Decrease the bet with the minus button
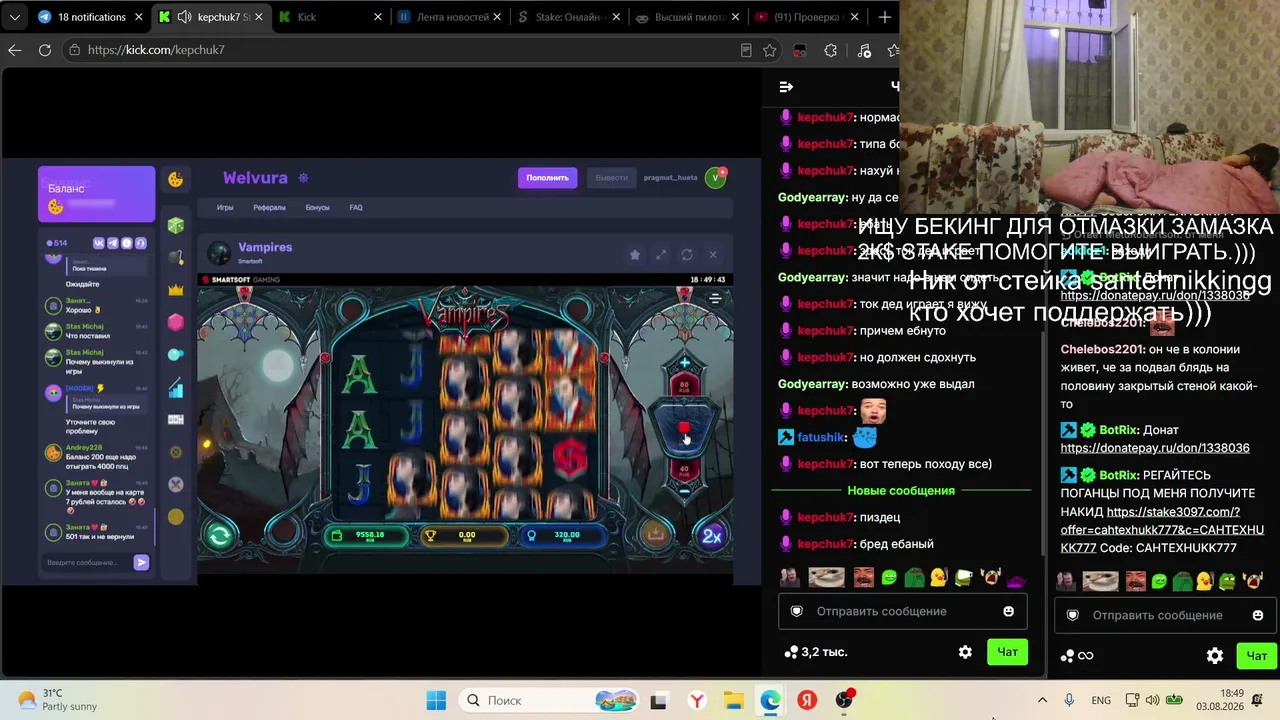The image size is (1280, 720). point(685,491)
